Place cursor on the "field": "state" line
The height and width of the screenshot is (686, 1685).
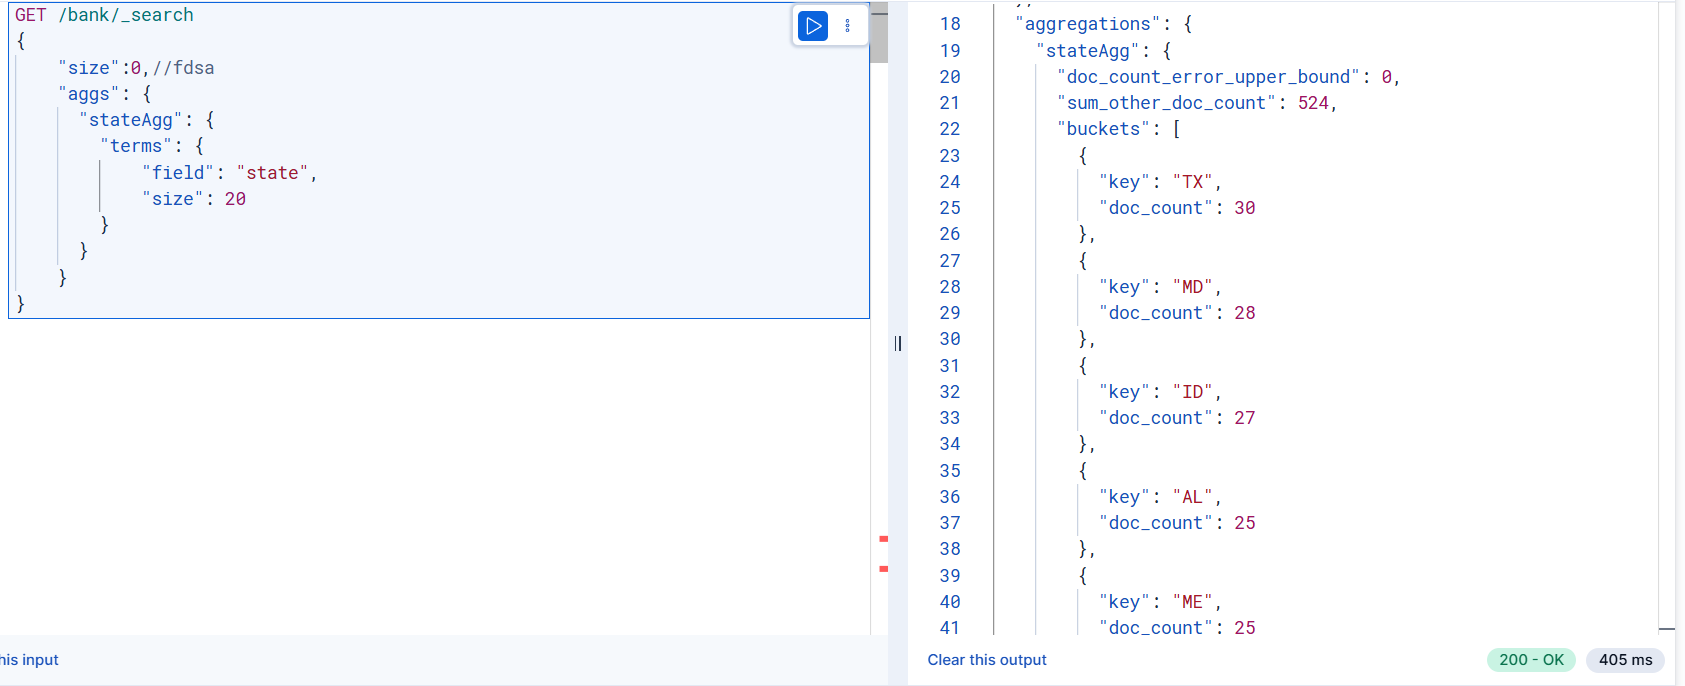click(x=229, y=173)
